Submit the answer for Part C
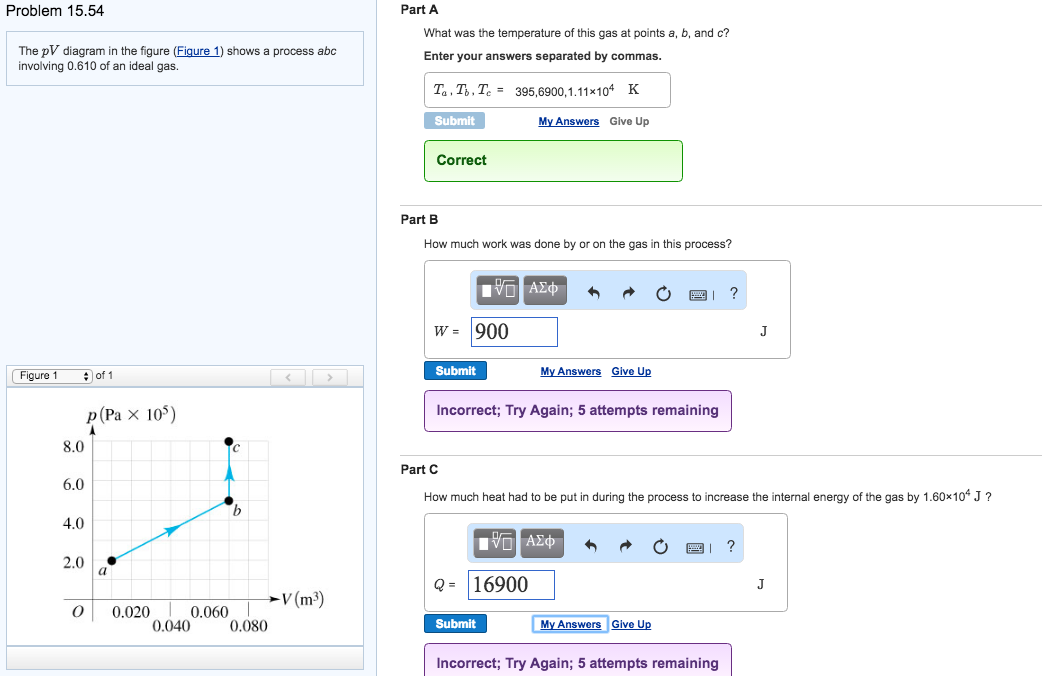Screen dimensions: 1042x676 click(455, 623)
